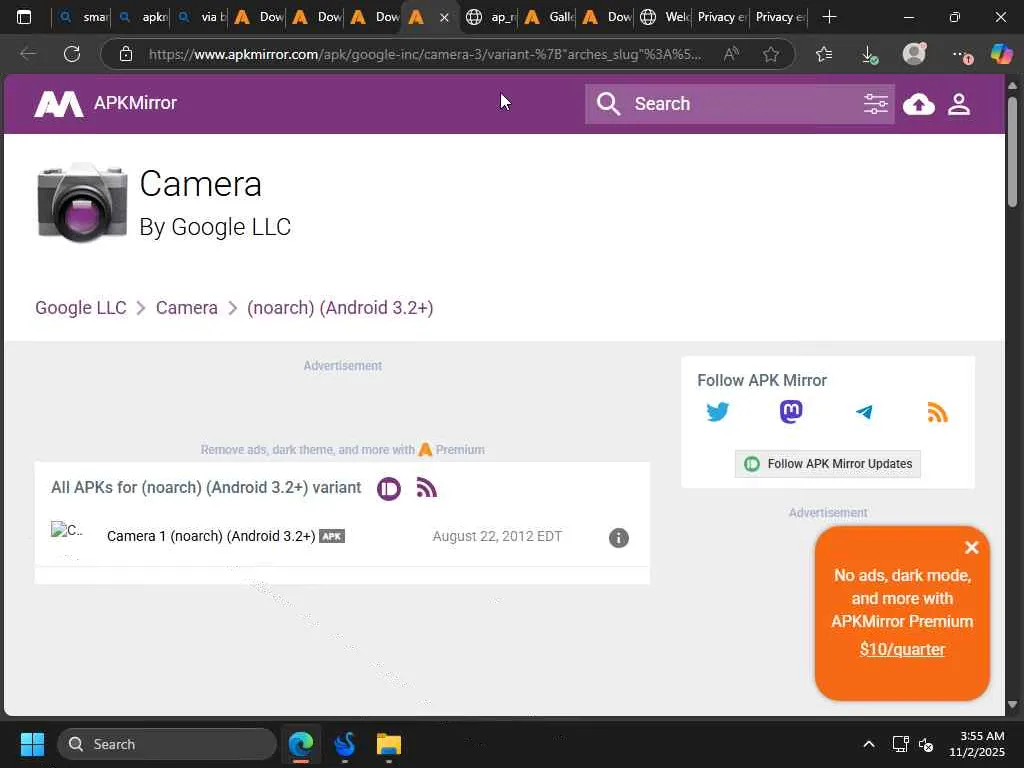The width and height of the screenshot is (1024, 768).
Task: Open File Explorer from taskbar
Action: coord(389,744)
